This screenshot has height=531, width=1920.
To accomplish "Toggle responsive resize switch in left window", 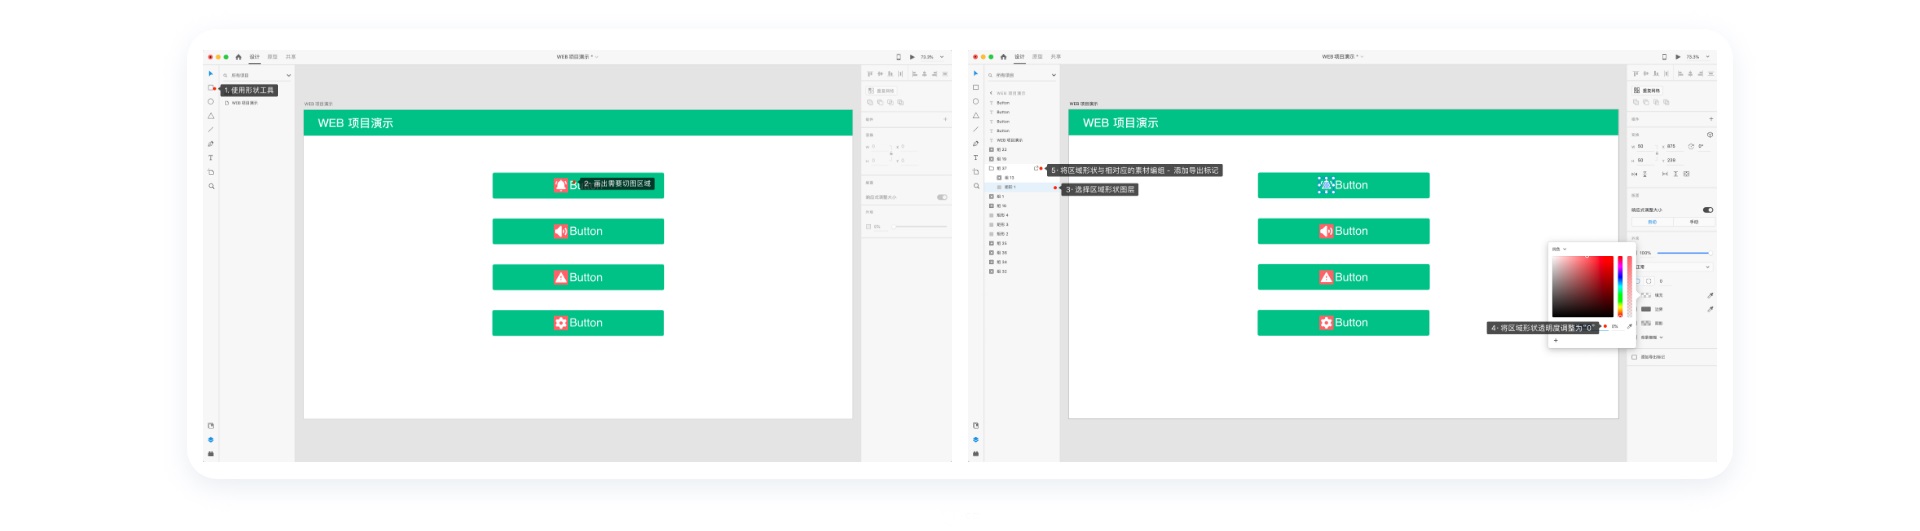I will pos(942,197).
